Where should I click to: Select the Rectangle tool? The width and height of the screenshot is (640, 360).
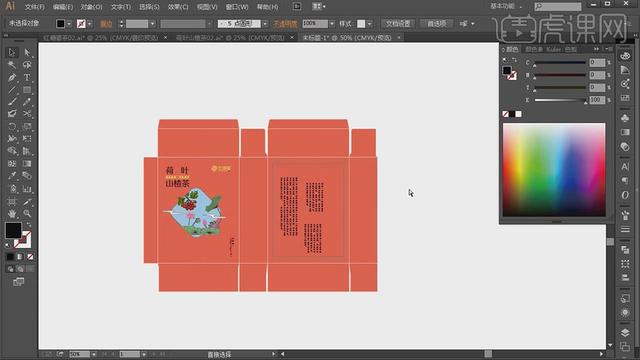click(x=27, y=89)
